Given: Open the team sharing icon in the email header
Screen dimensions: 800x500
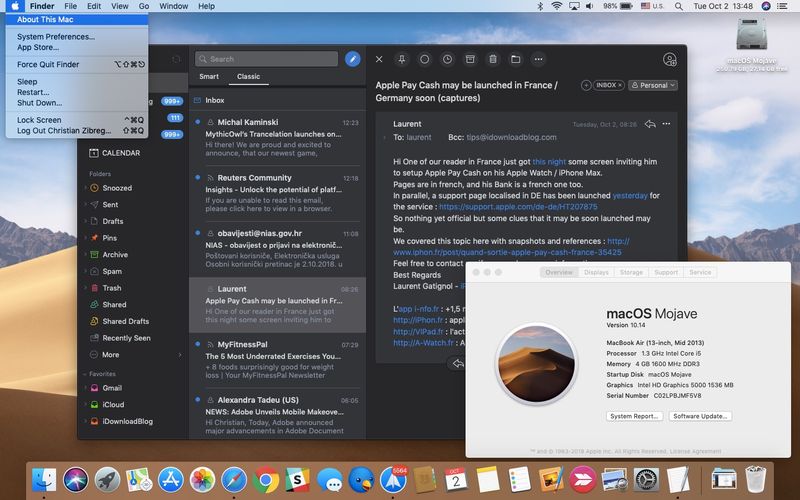Looking at the screenshot, I should click(670, 60).
